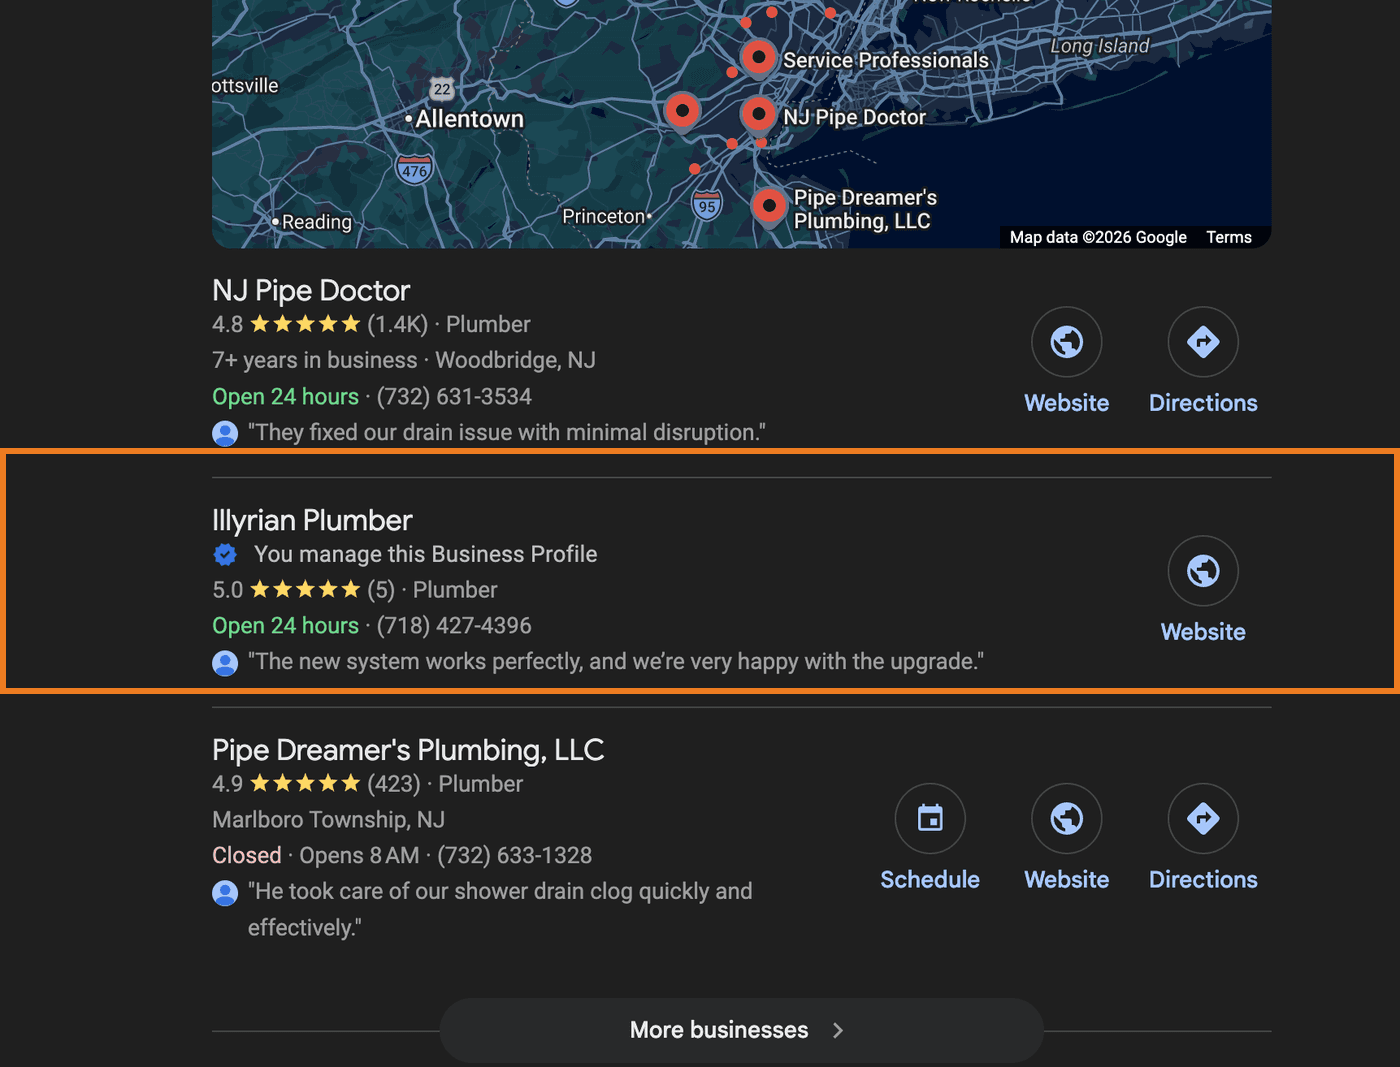Click '7+ years in business · Woodbridge, NJ' text
Viewport: 1400px width, 1067px height.
point(404,360)
